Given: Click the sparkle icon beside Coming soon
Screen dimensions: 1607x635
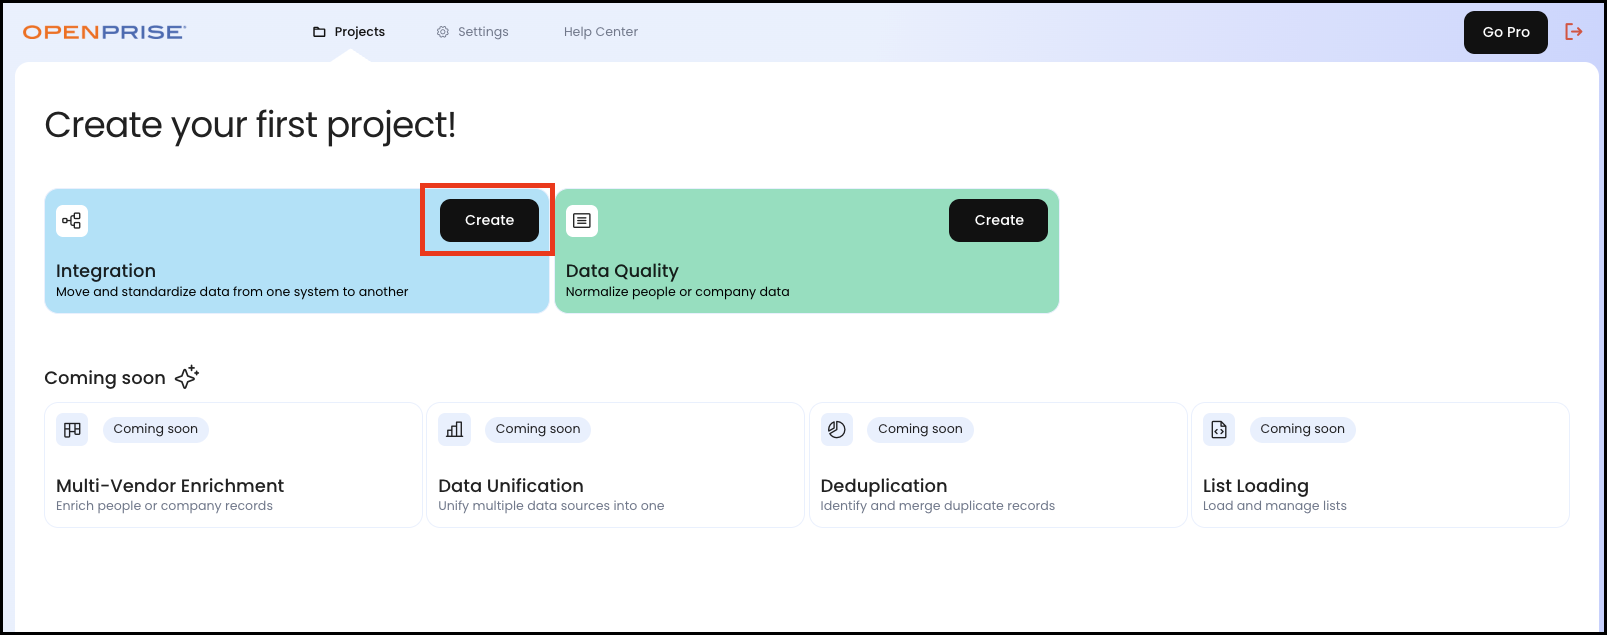Looking at the screenshot, I should pos(187,377).
